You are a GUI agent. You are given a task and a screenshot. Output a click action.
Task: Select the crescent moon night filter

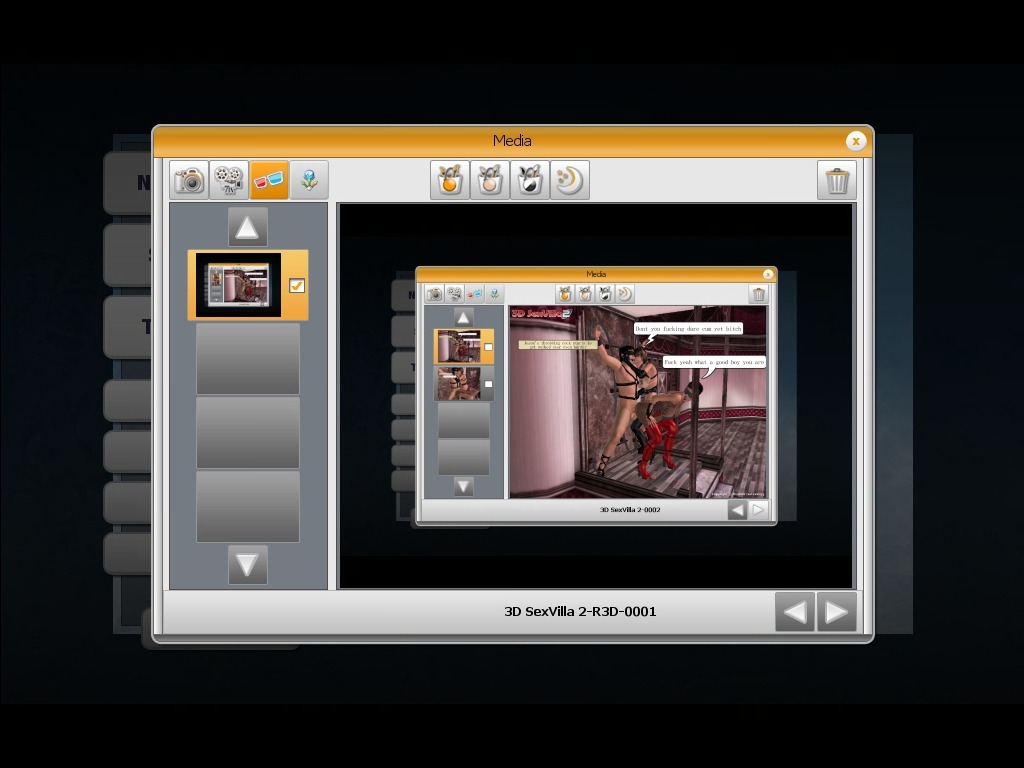(x=569, y=180)
